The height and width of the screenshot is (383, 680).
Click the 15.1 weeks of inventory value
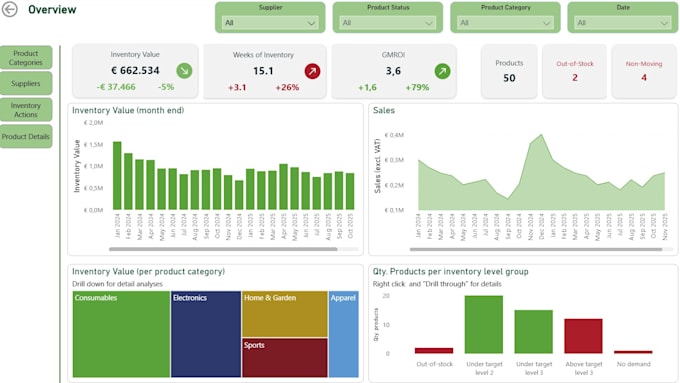click(x=263, y=71)
